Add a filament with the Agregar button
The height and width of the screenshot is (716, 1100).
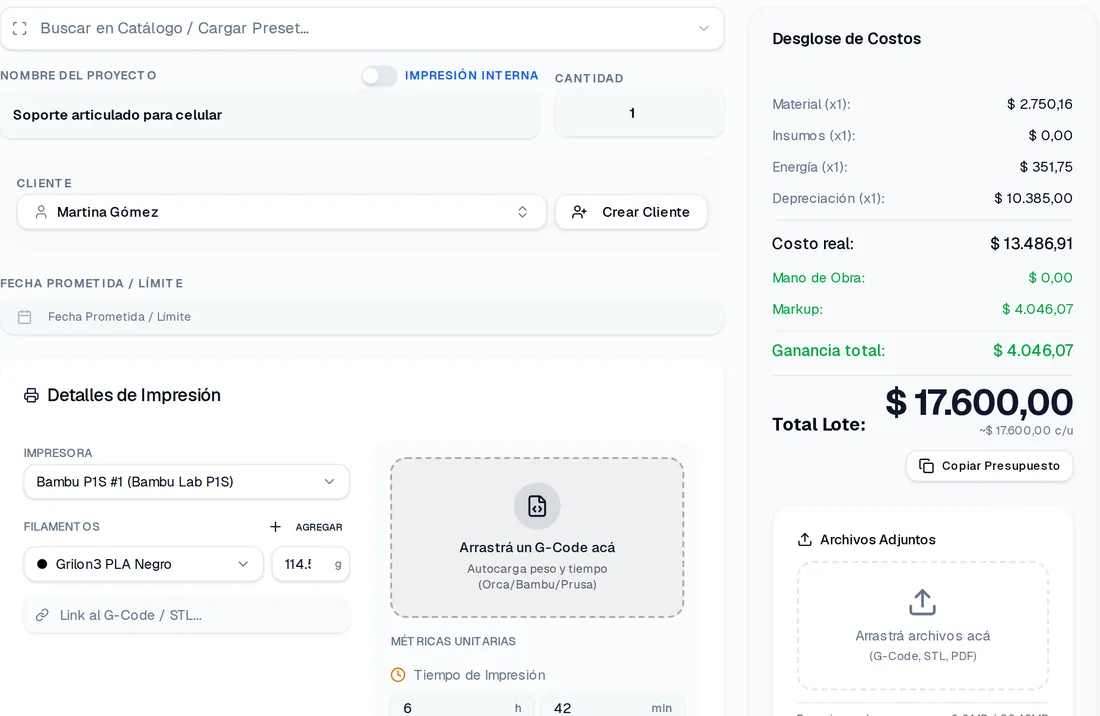pyautogui.click(x=306, y=527)
